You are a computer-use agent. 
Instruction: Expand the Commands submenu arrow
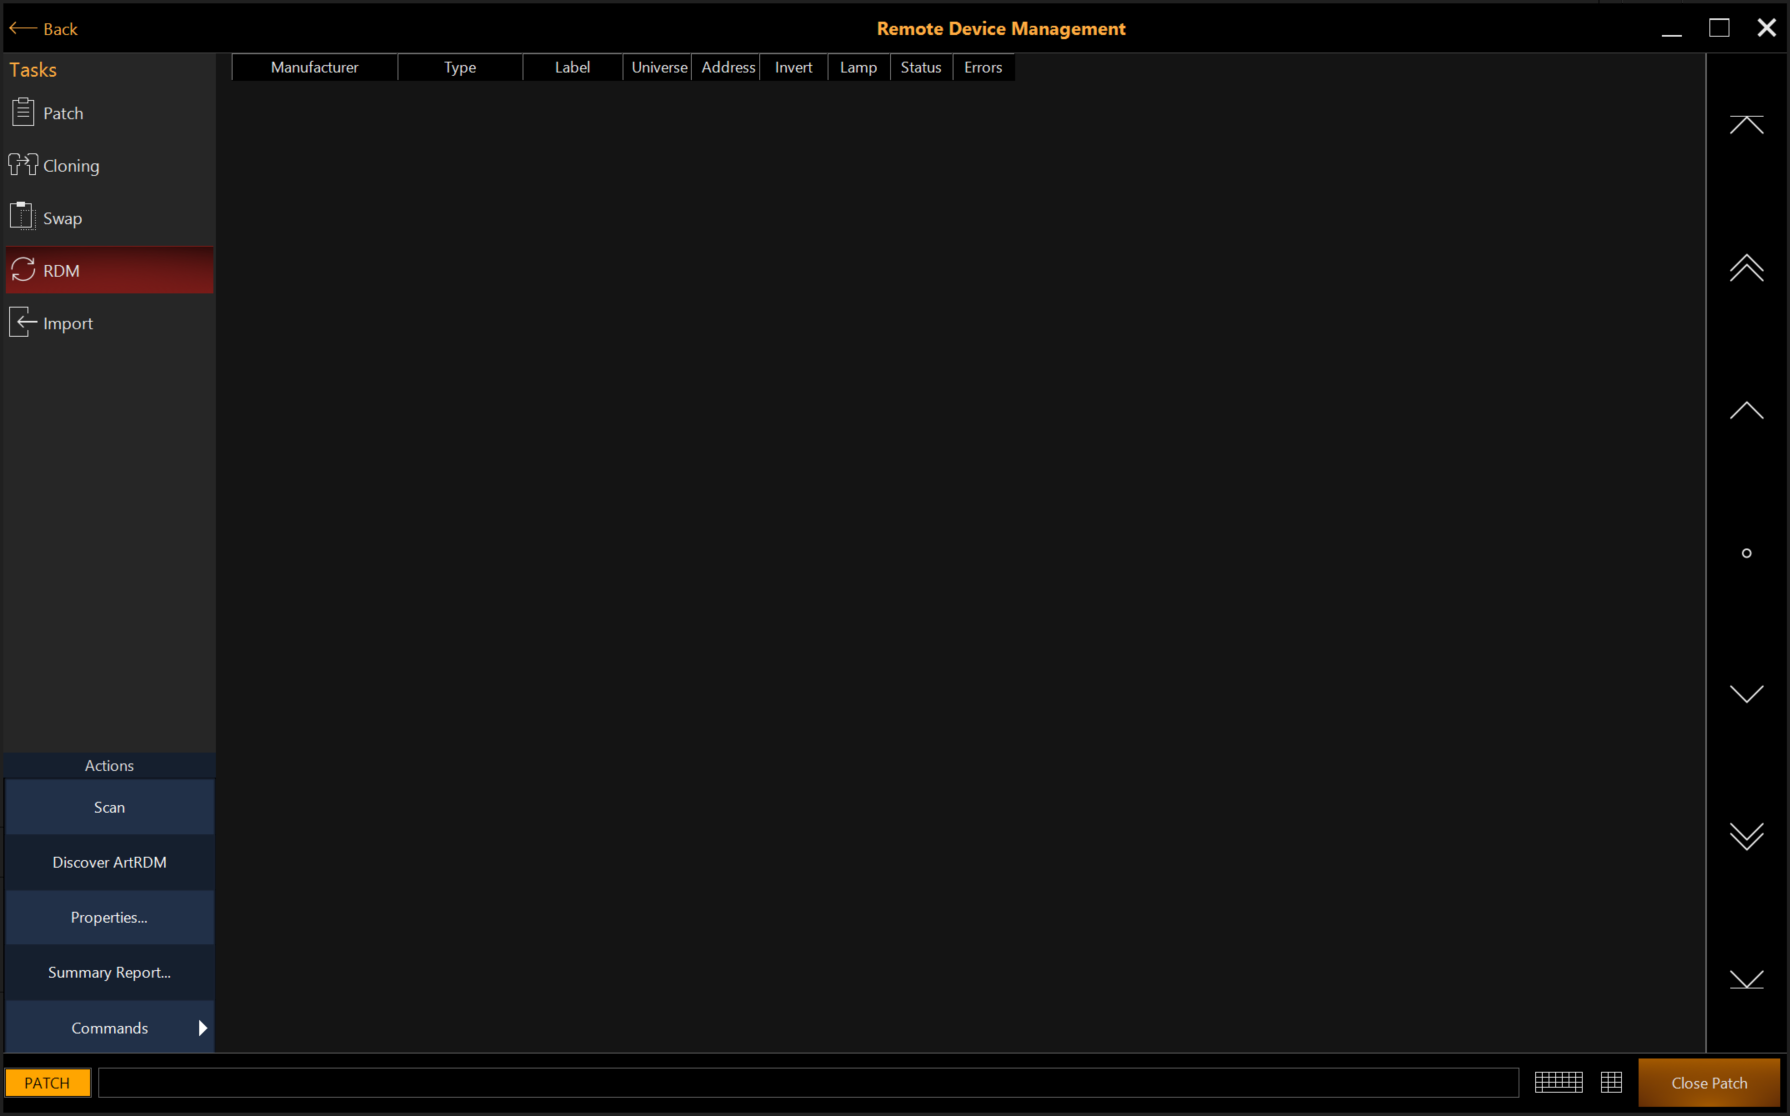(203, 1028)
